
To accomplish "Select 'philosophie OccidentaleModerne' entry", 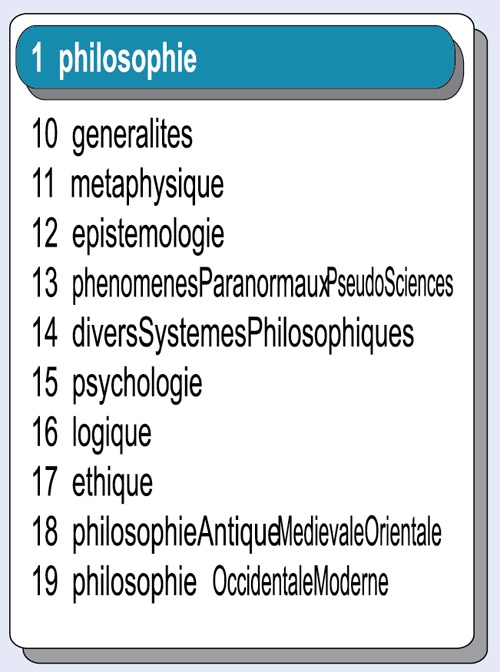I will tap(230, 582).
